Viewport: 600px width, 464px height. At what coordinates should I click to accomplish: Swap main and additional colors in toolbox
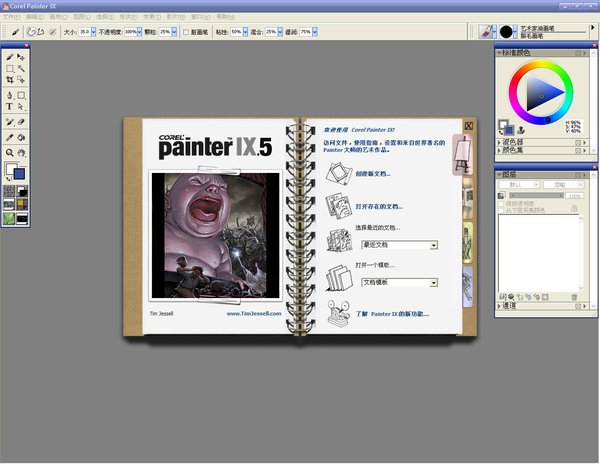8,179
